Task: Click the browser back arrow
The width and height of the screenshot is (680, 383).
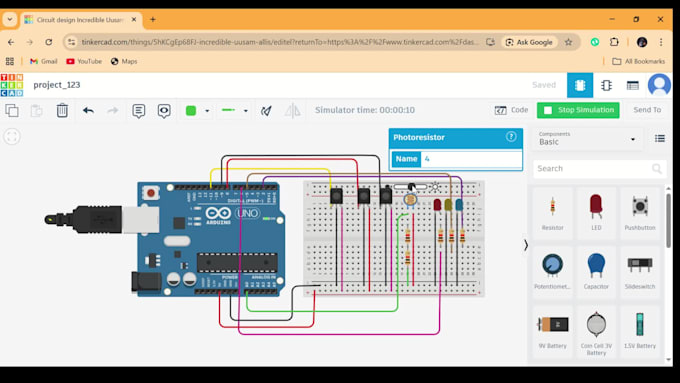Action: (x=11, y=42)
